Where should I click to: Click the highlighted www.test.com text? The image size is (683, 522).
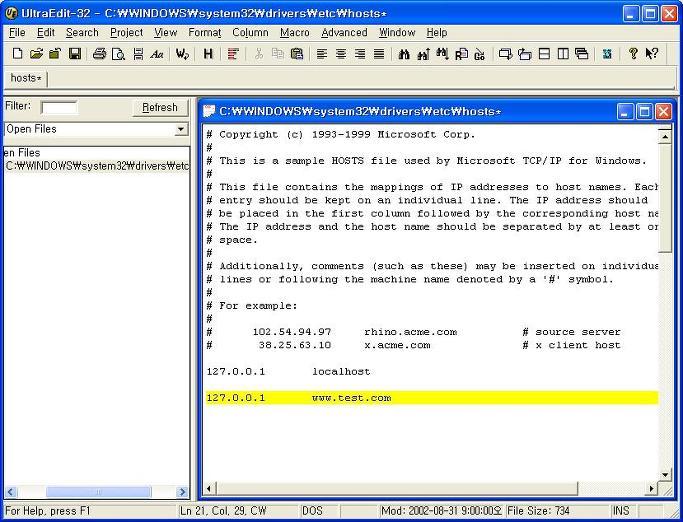[351, 398]
